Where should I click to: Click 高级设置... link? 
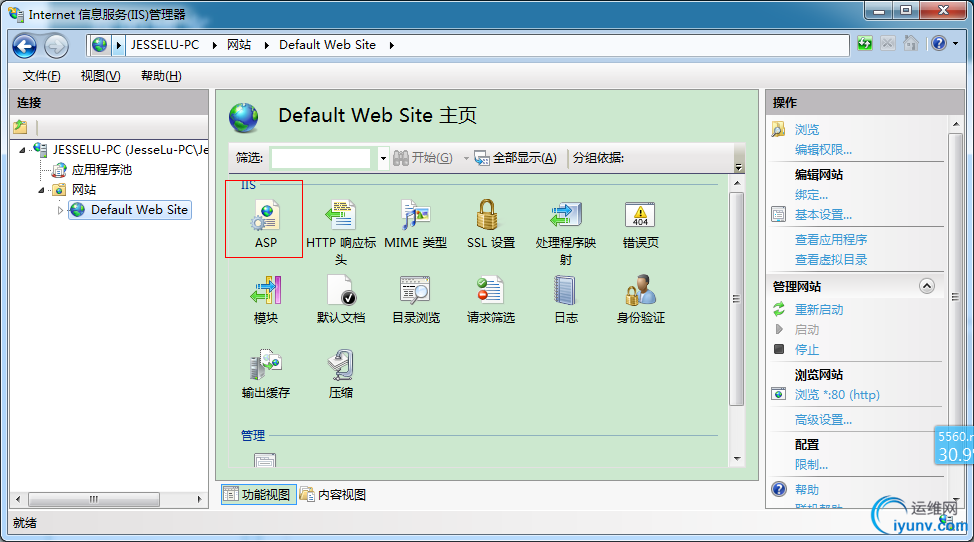point(823,420)
